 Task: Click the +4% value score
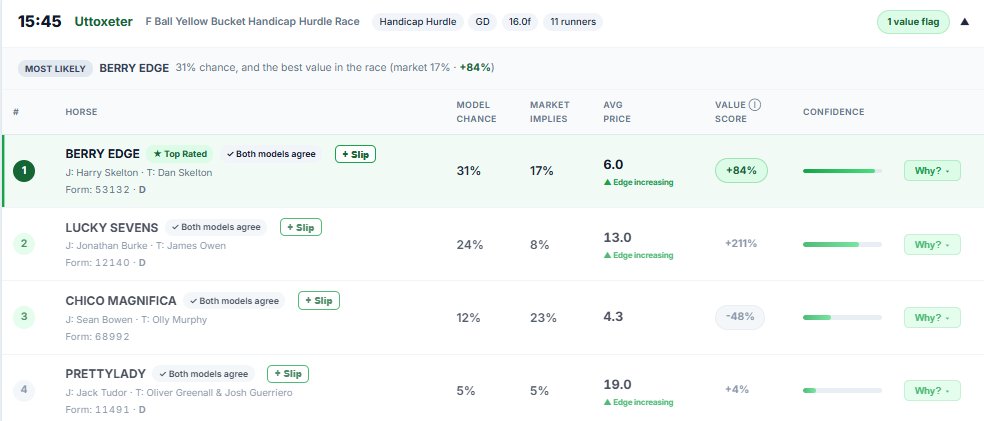click(x=737, y=390)
